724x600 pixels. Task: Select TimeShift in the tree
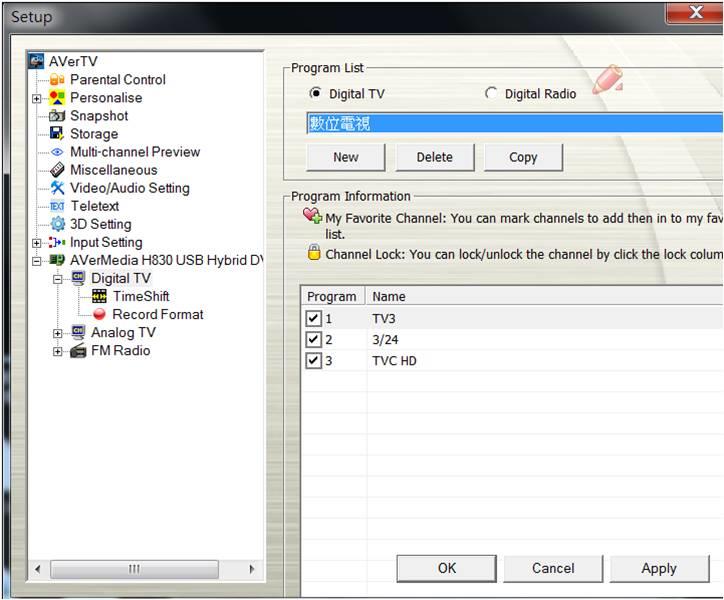[141, 296]
